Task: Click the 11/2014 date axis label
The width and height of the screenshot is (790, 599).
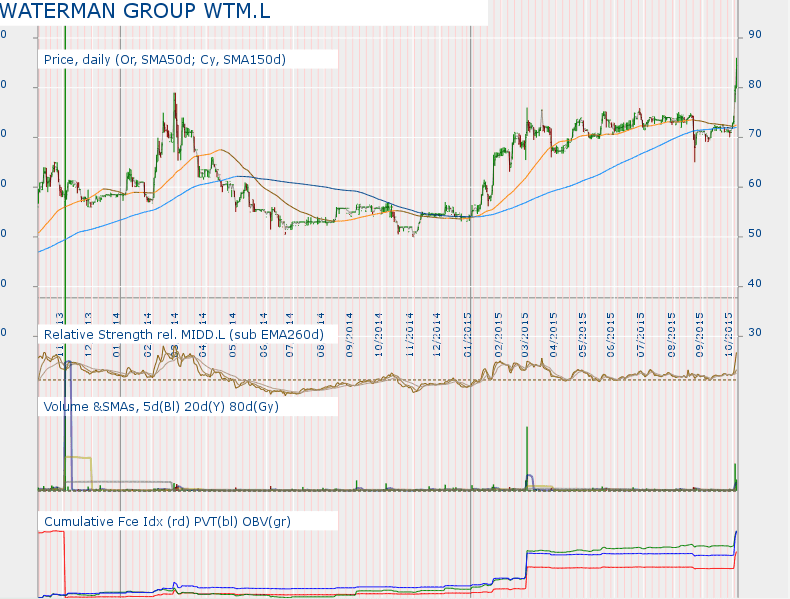Action: point(410,335)
